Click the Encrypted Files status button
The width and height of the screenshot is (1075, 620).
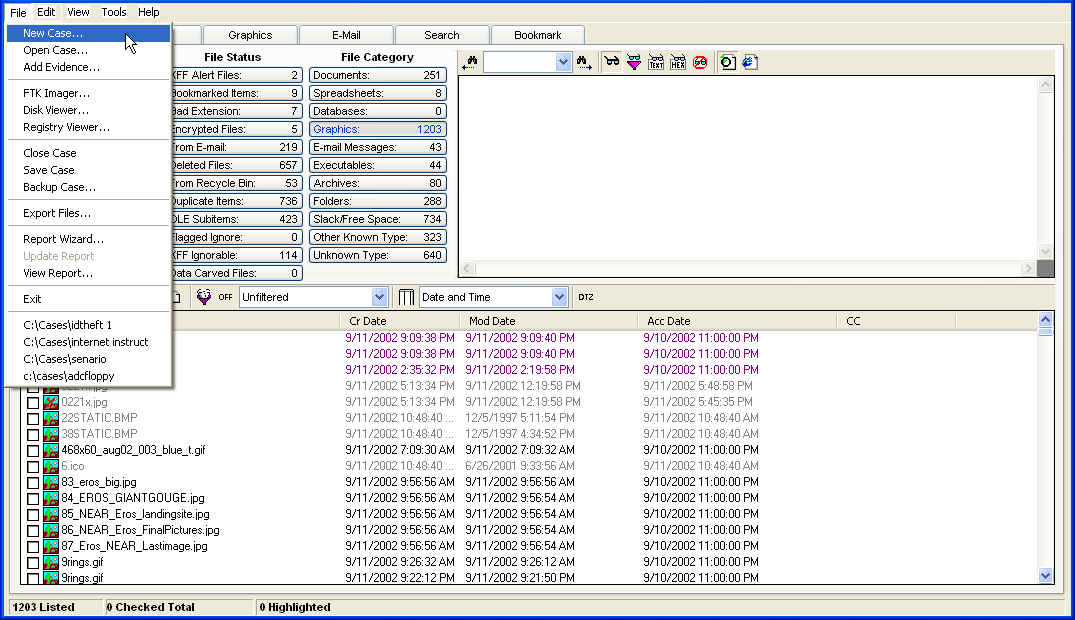pyautogui.click(x=236, y=129)
